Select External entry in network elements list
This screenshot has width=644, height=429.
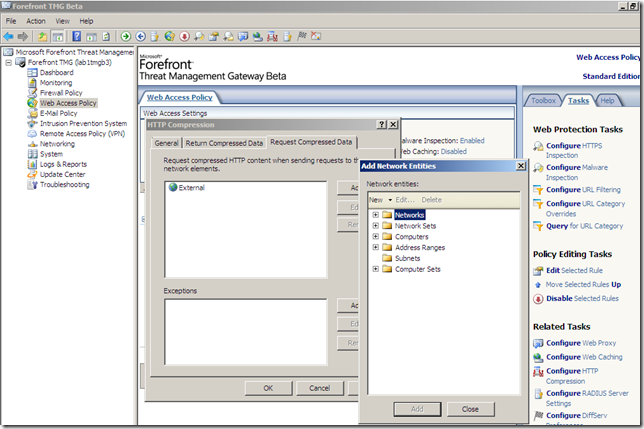point(187,188)
